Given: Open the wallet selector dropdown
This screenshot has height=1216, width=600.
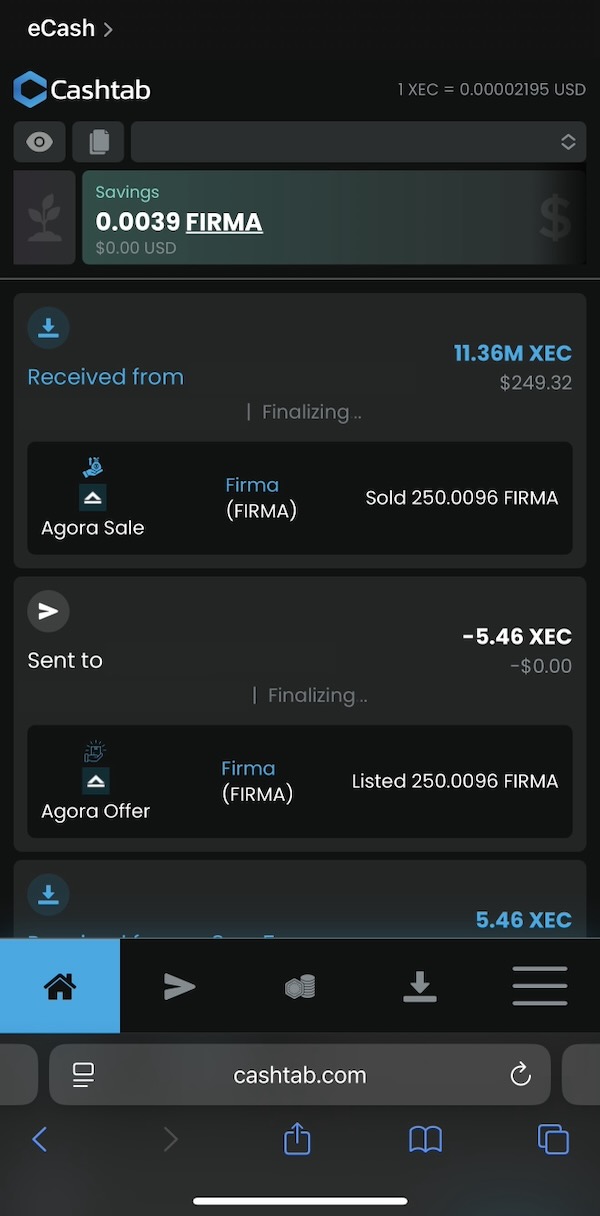Looking at the screenshot, I should coord(358,142).
